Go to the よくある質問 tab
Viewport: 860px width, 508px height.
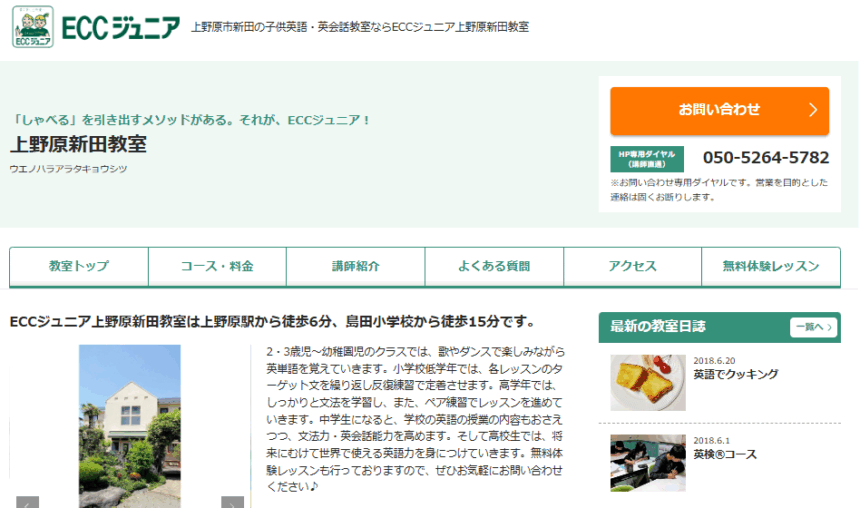[494, 267]
